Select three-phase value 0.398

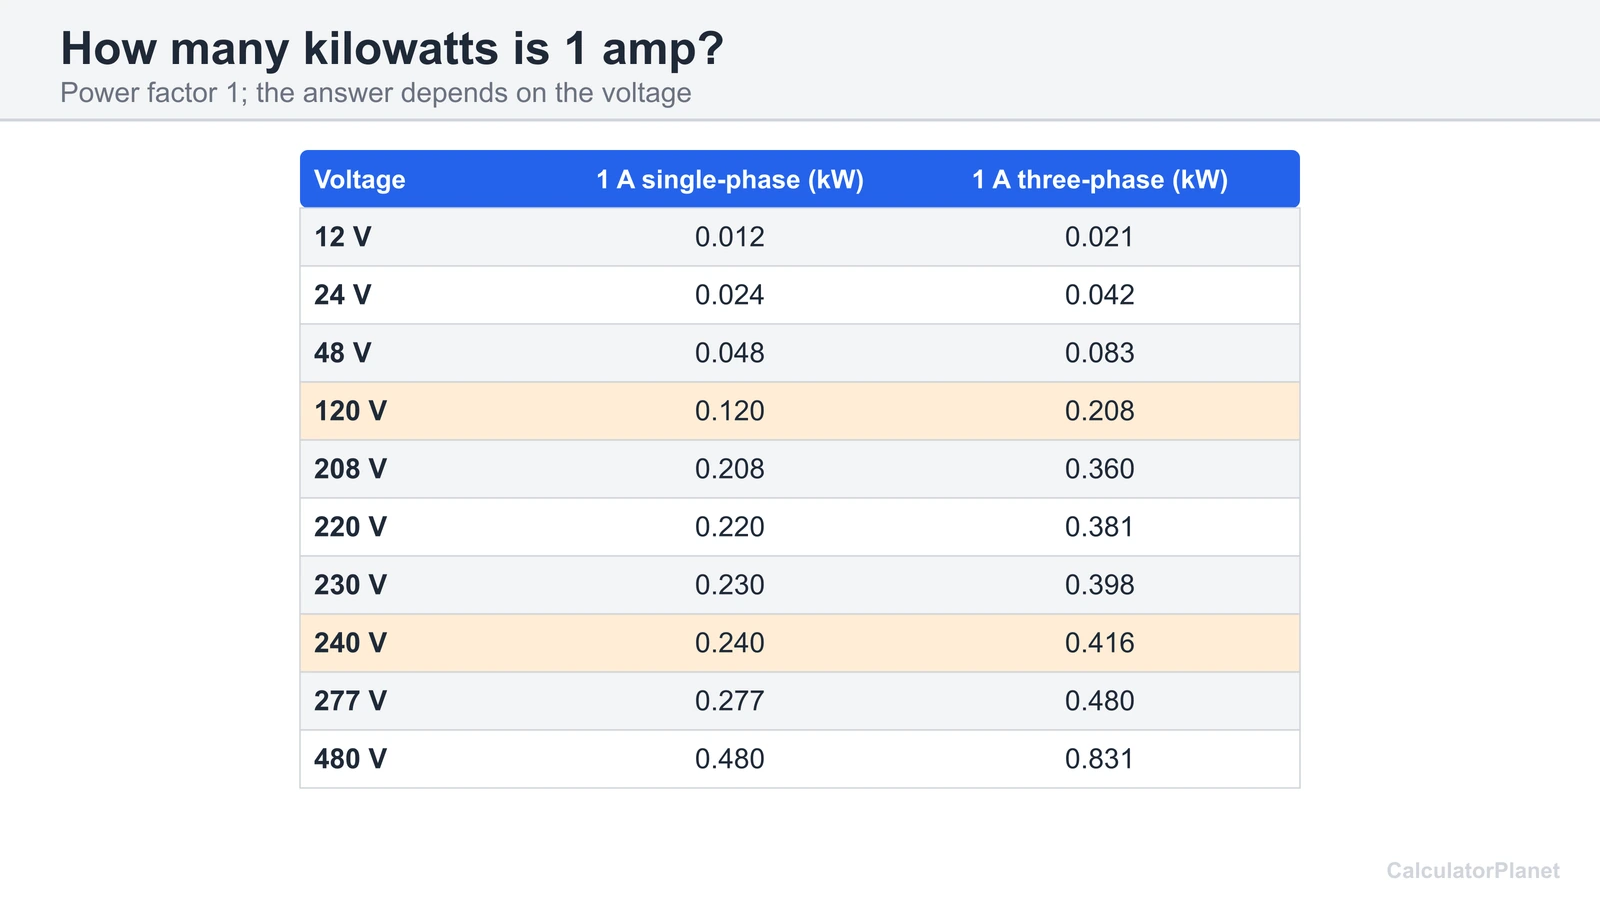coord(1100,585)
